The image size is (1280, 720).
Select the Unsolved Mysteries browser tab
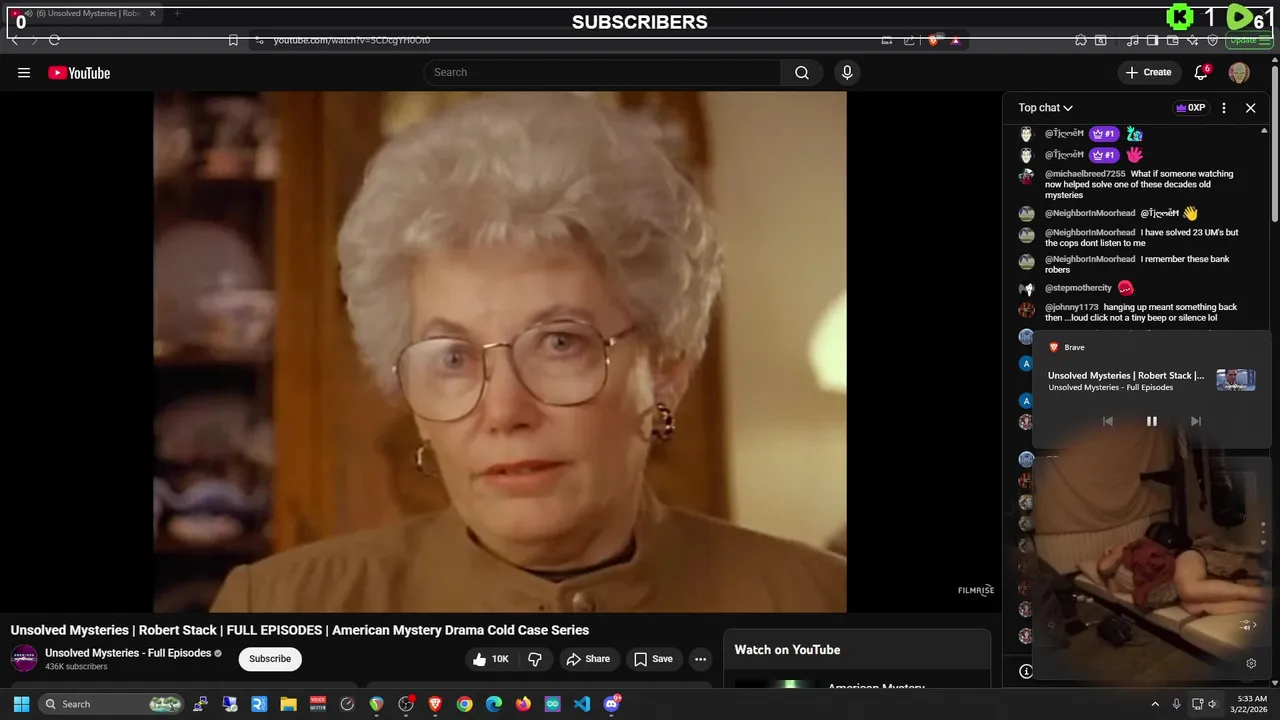point(86,14)
